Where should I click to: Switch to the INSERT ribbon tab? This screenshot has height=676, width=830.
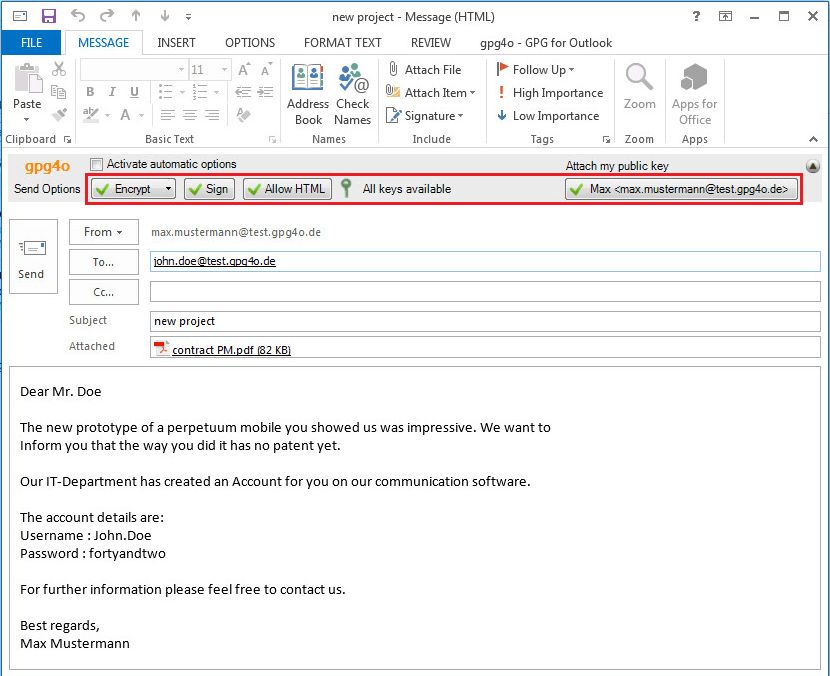tap(176, 43)
